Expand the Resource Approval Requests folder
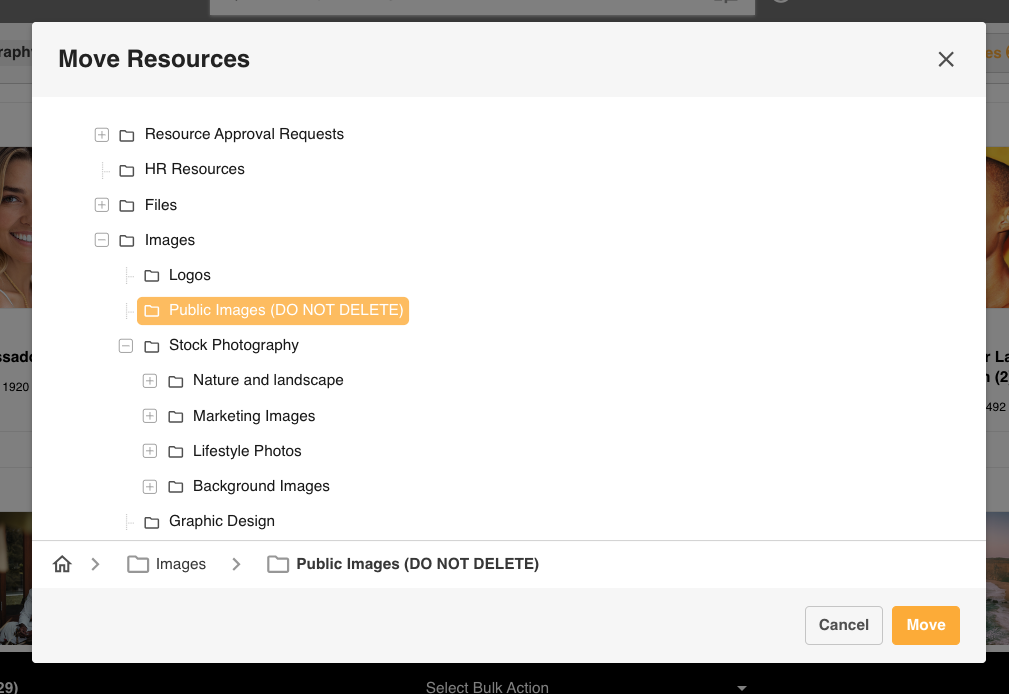This screenshot has height=694, width=1009. coord(102,135)
